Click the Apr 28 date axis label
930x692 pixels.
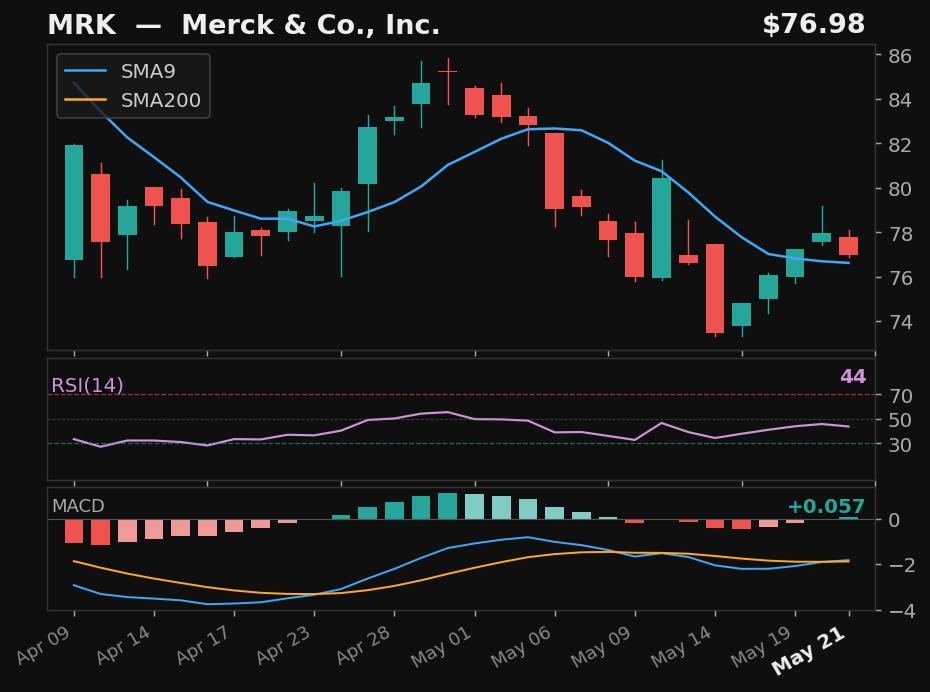(365, 645)
